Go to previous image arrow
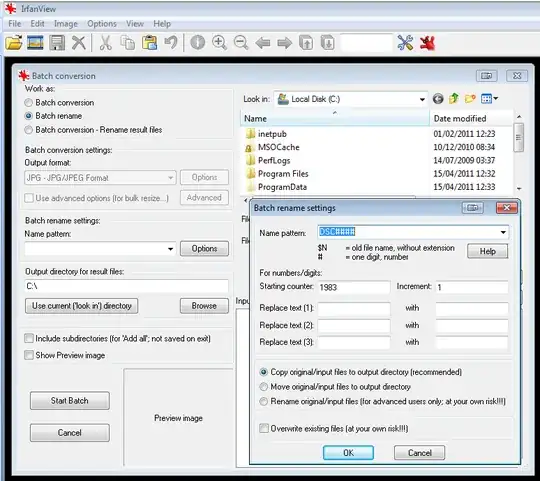 click(263, 43)
